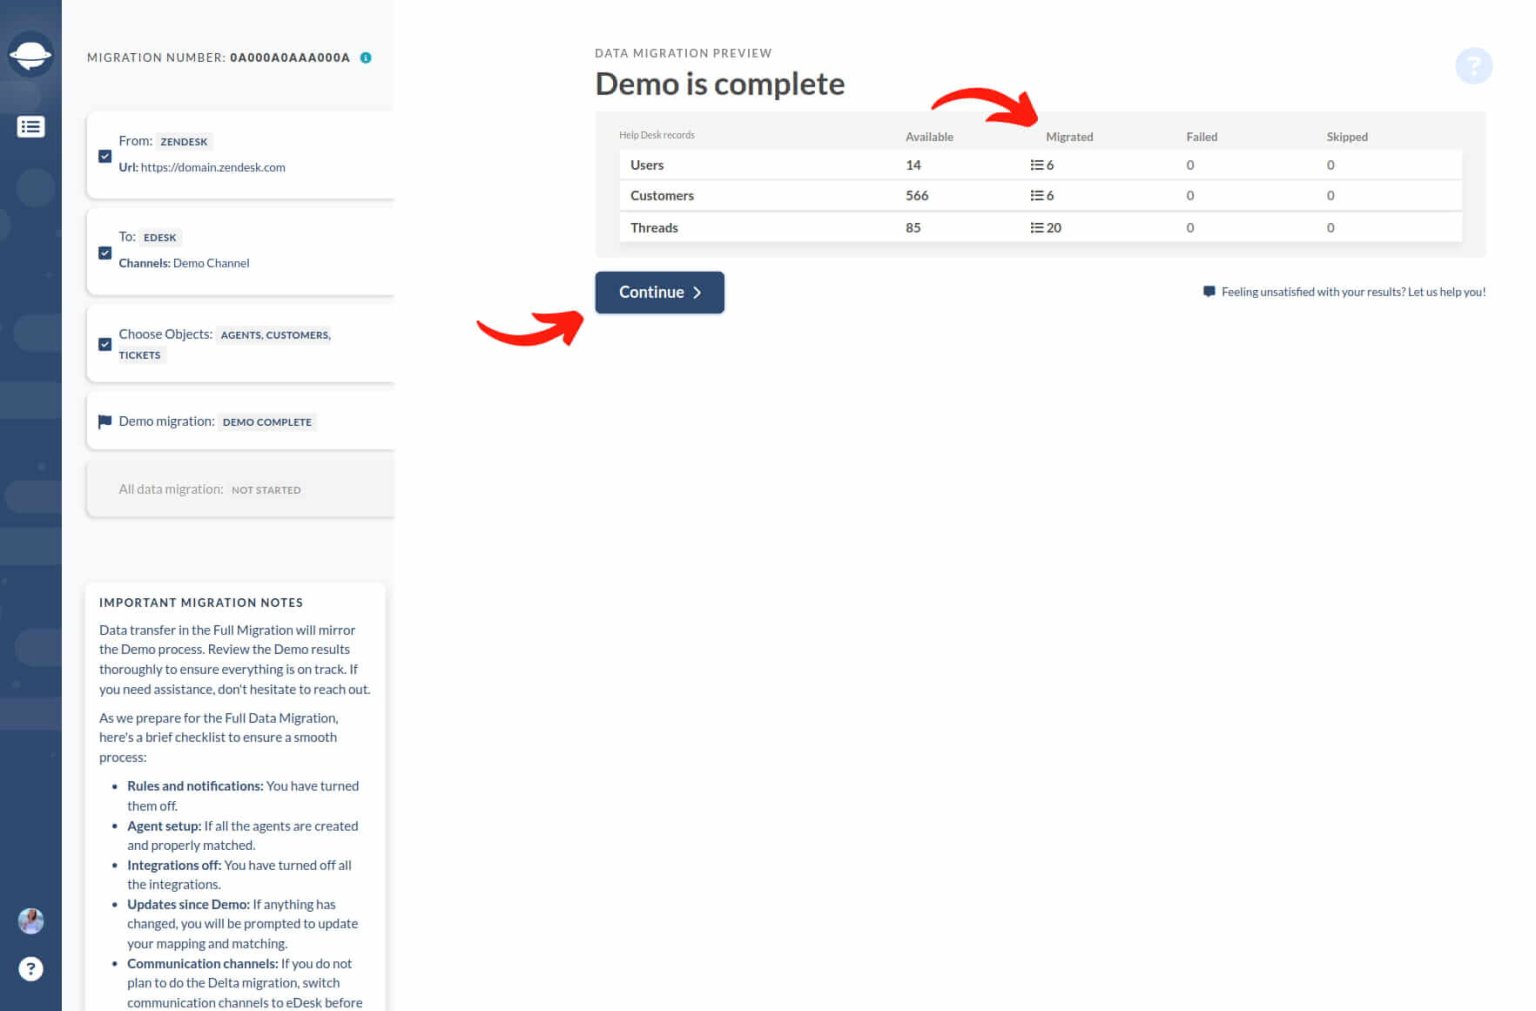1536x1011 pixels.
Task: Select the Users row label
Action: tap(647, 165)
